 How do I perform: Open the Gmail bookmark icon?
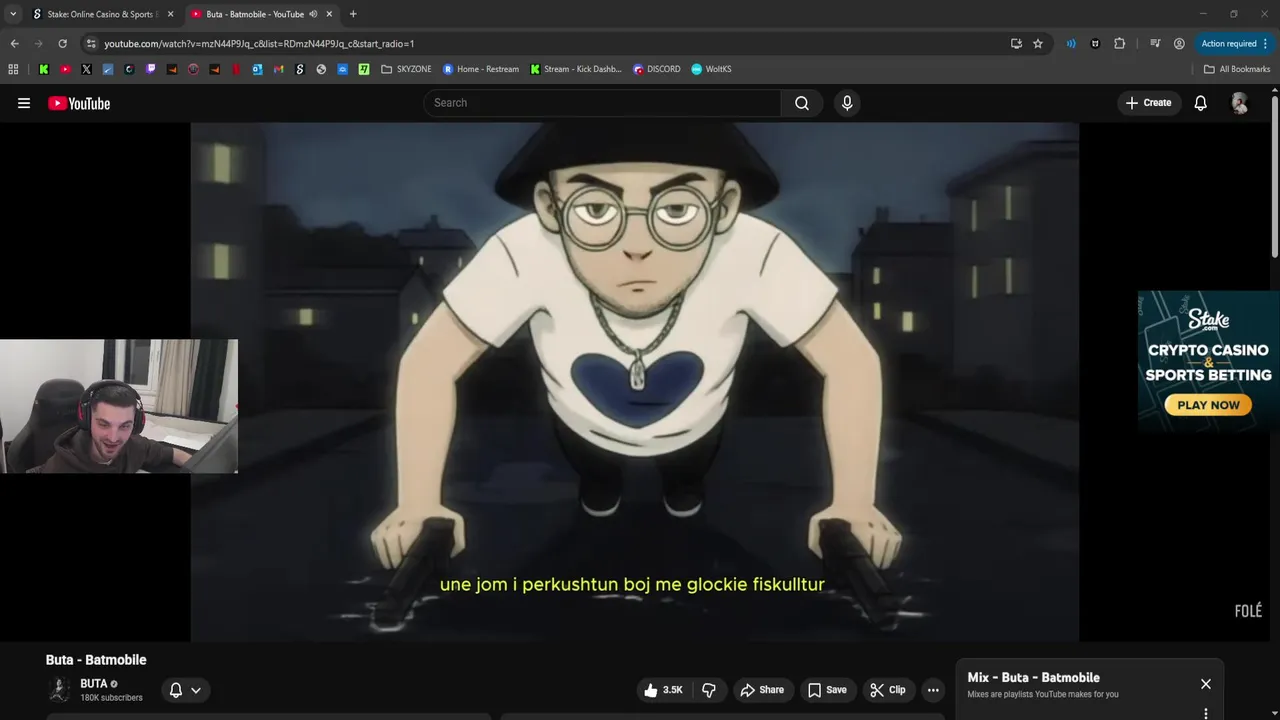point(279,69)
